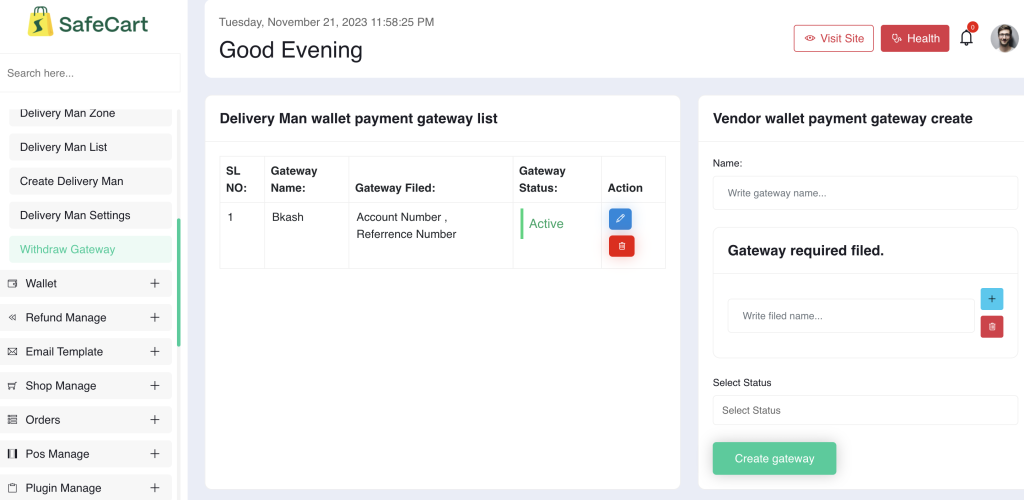The height and width of the screenshot is (500, 1024).
Task: Click the Wallet sidebar icon
Action: (12, 283)
